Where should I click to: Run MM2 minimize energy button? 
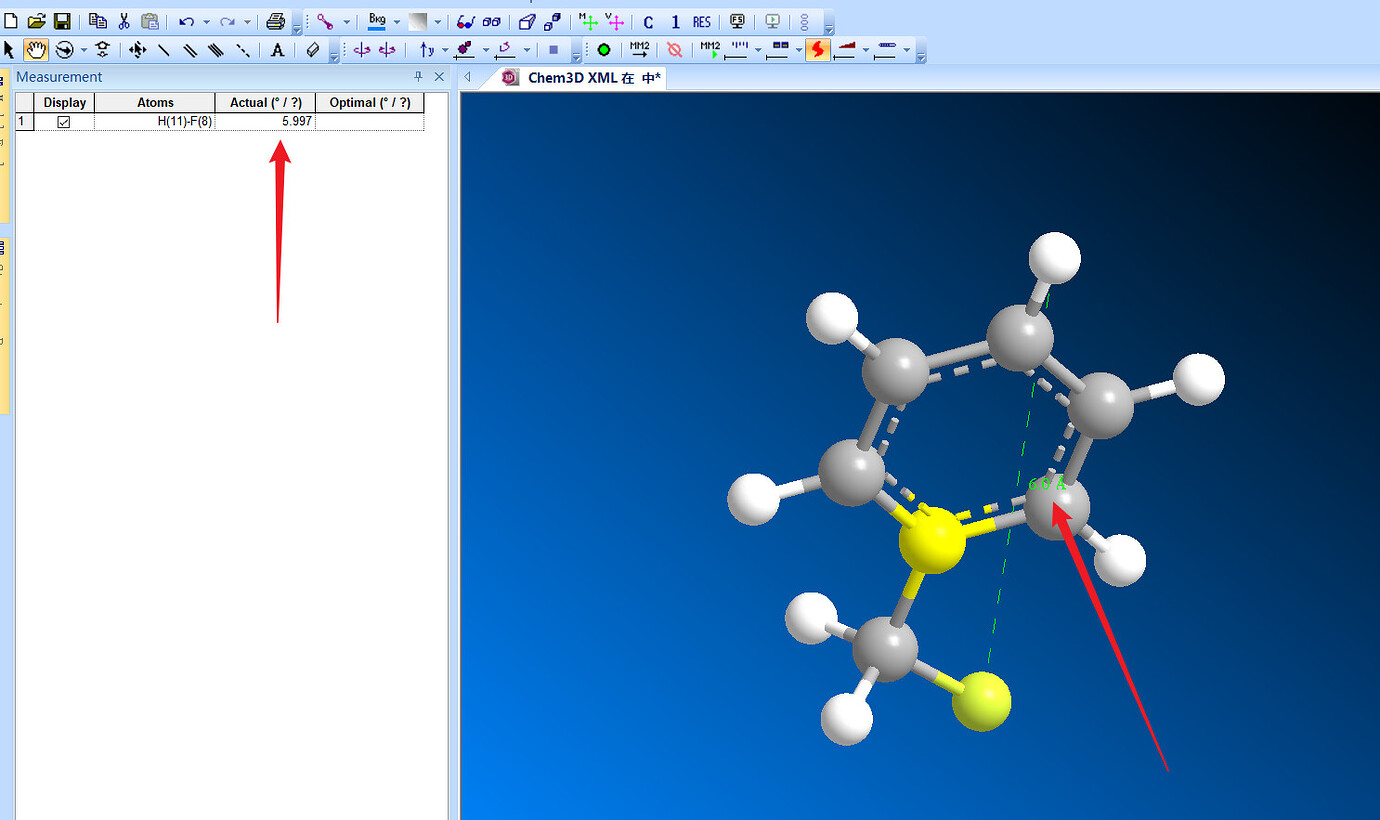tap(640, 49)
